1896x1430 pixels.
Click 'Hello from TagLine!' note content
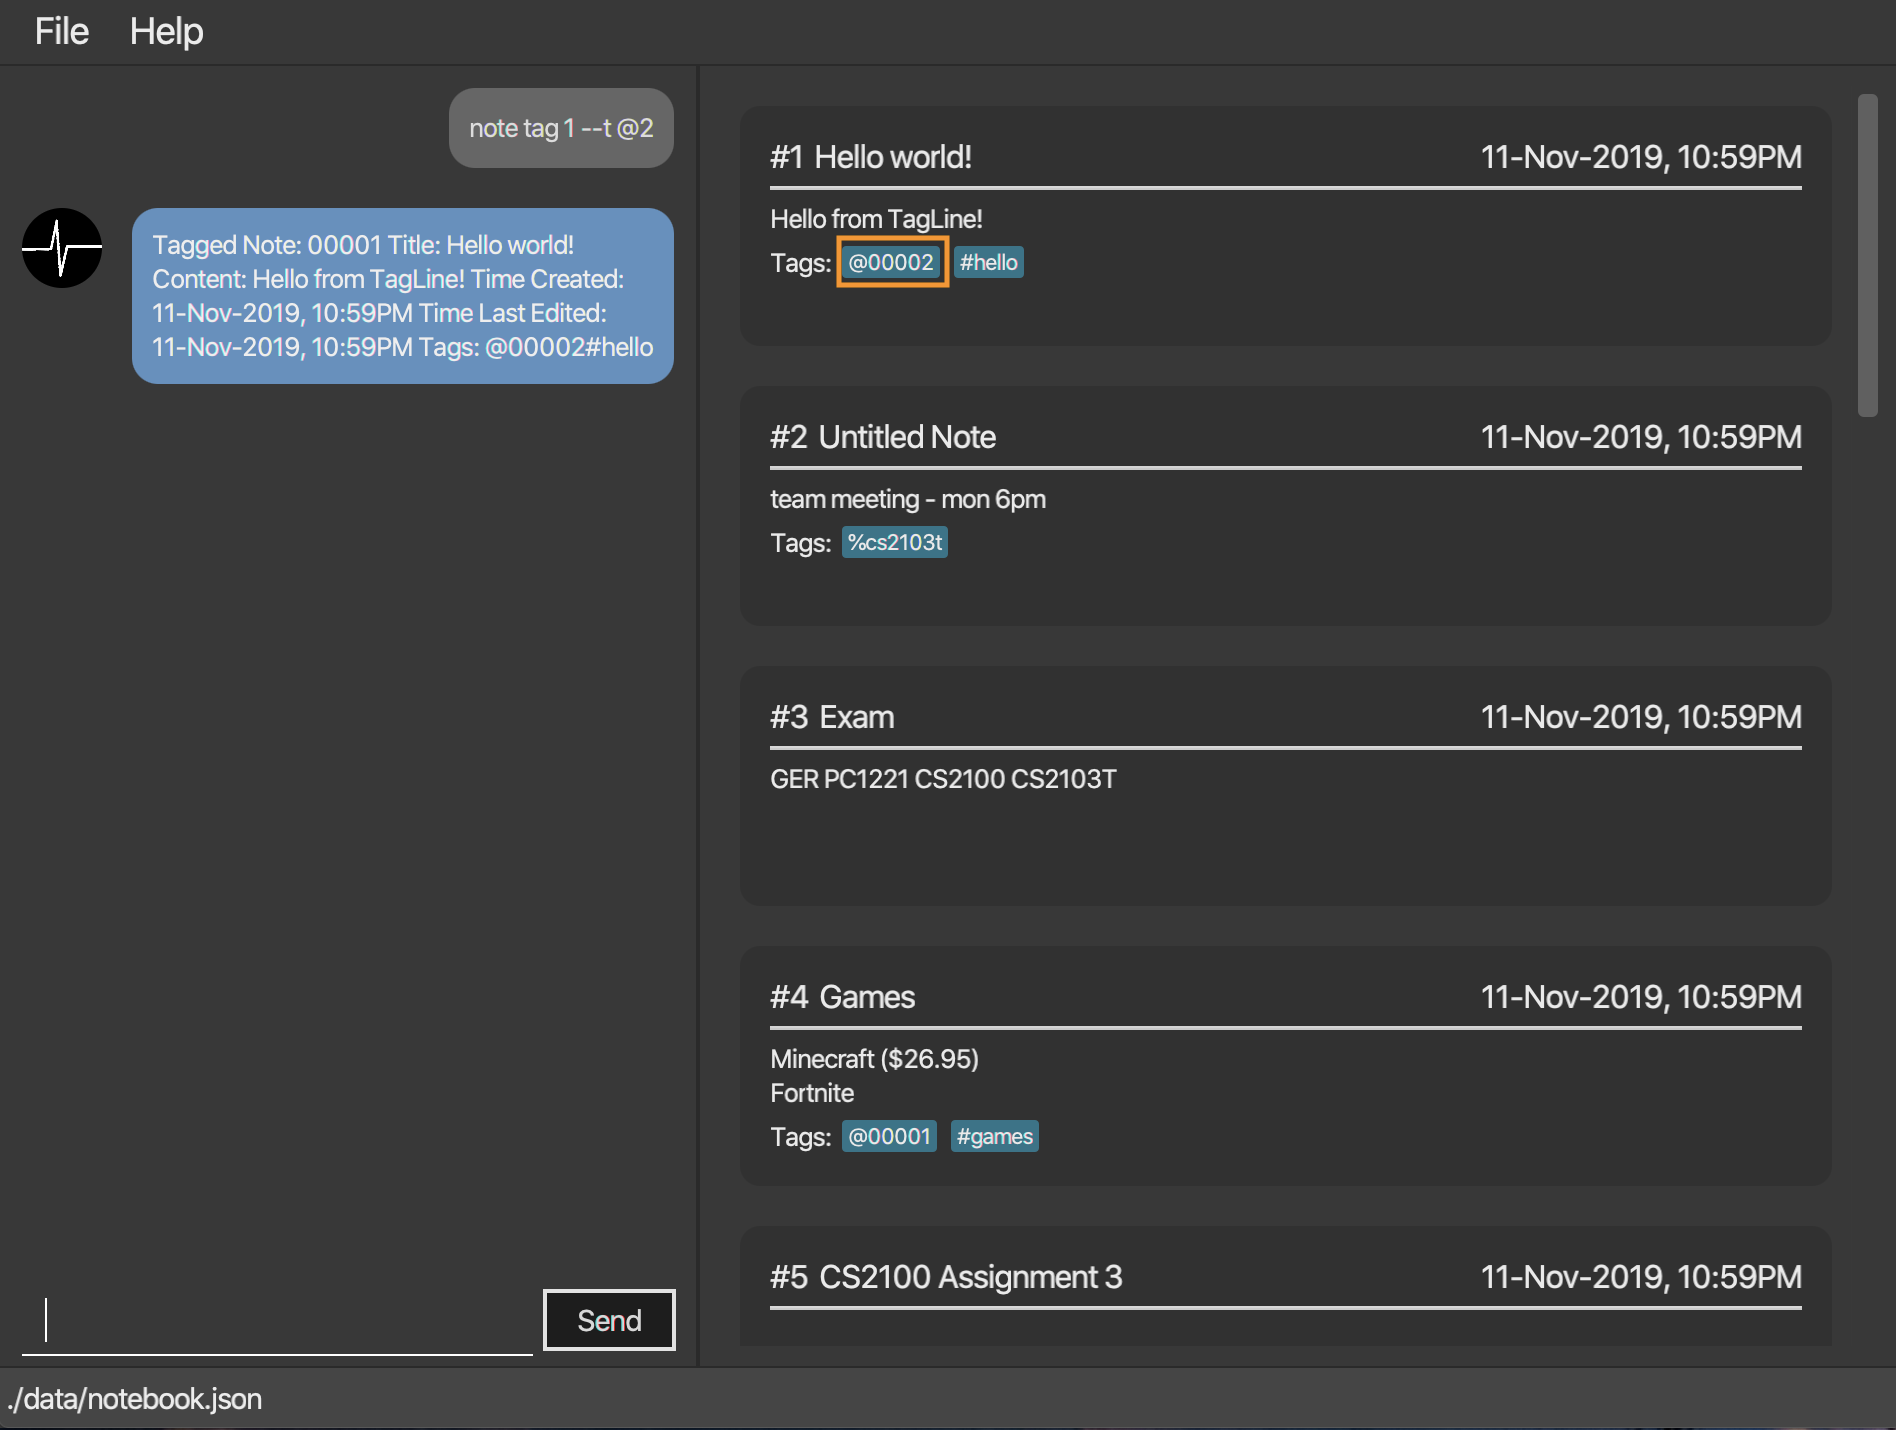876,219
